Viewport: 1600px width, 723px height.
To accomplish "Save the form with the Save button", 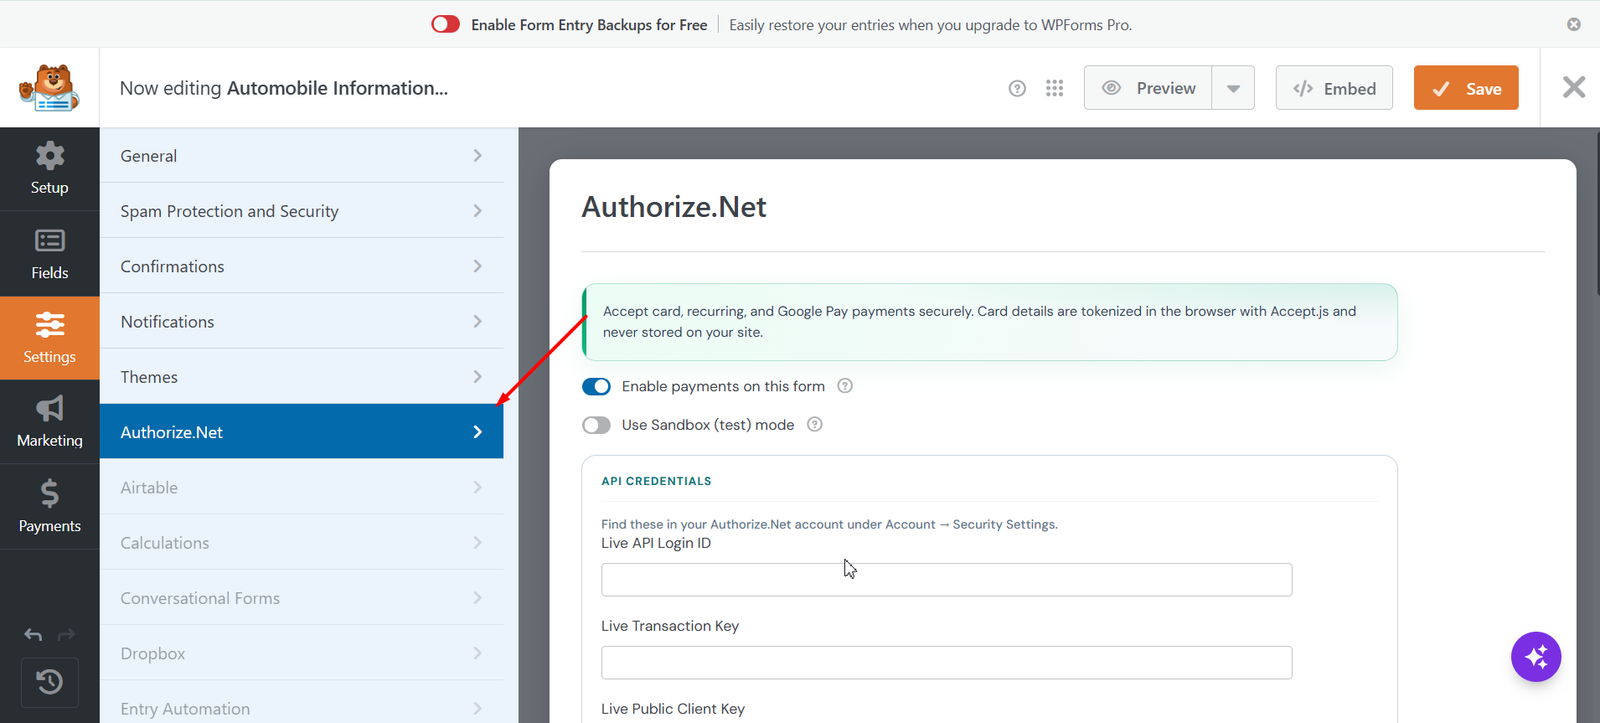I will 1466,88.
